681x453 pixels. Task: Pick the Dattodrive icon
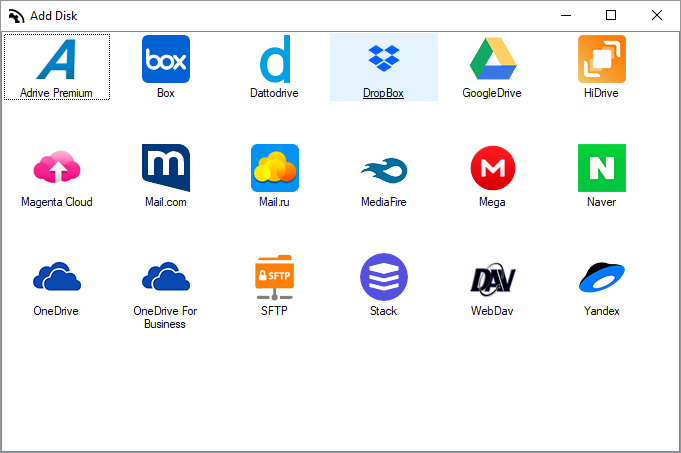pos(275,59)
